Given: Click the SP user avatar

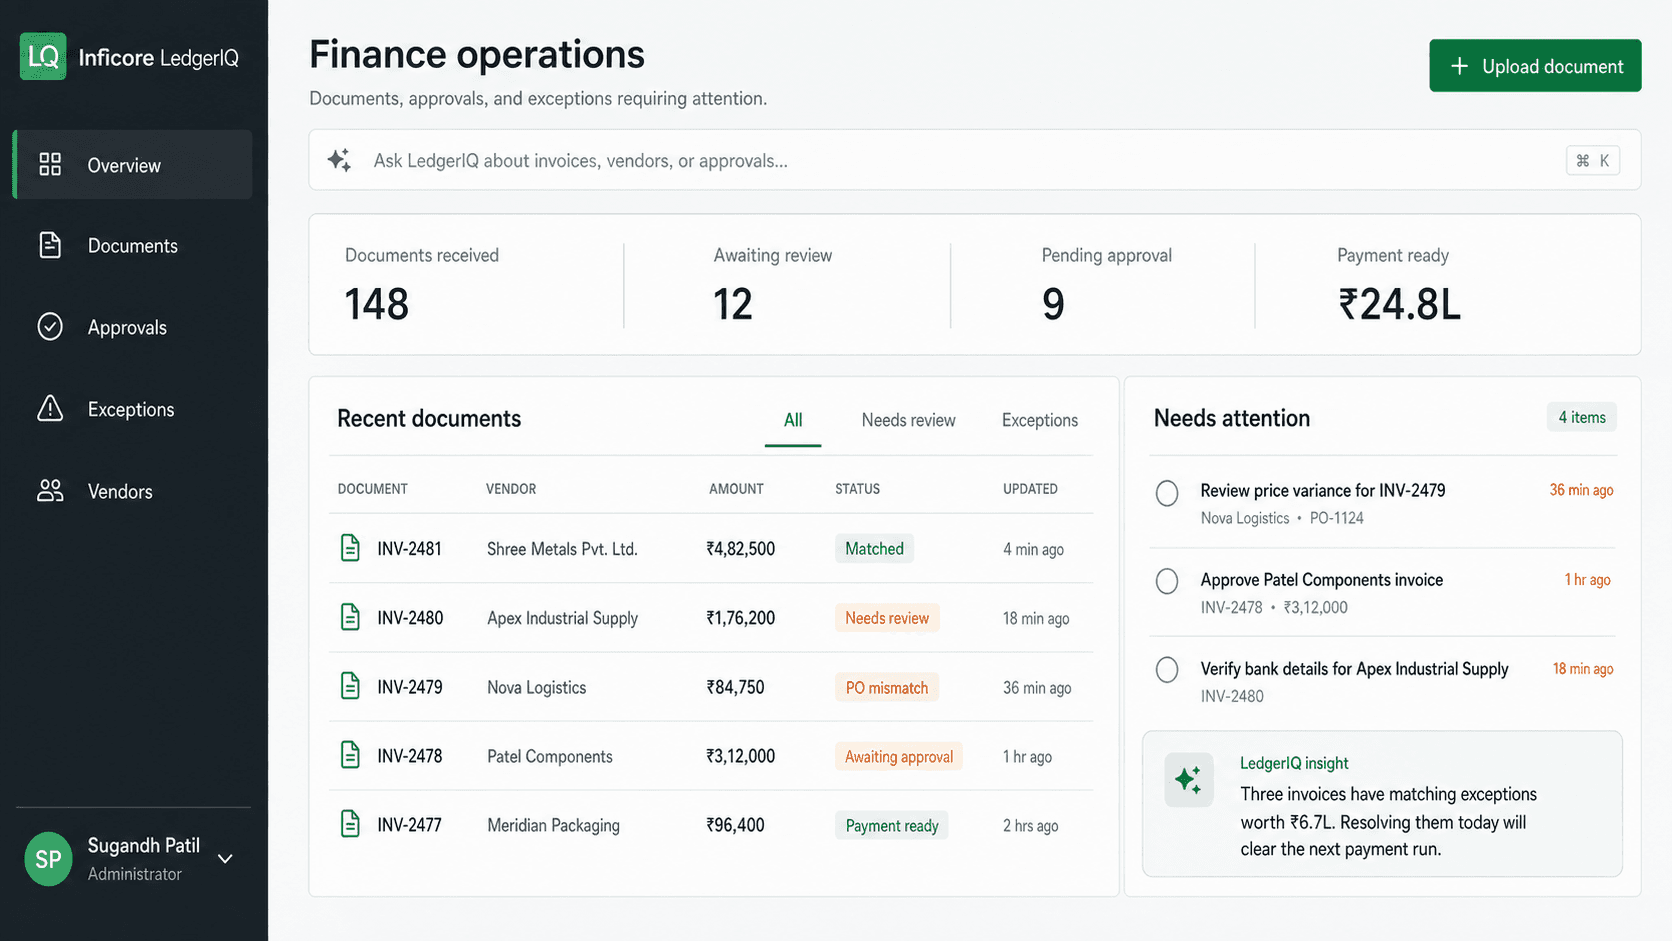Looking at the screenshot, I should 48,859.
